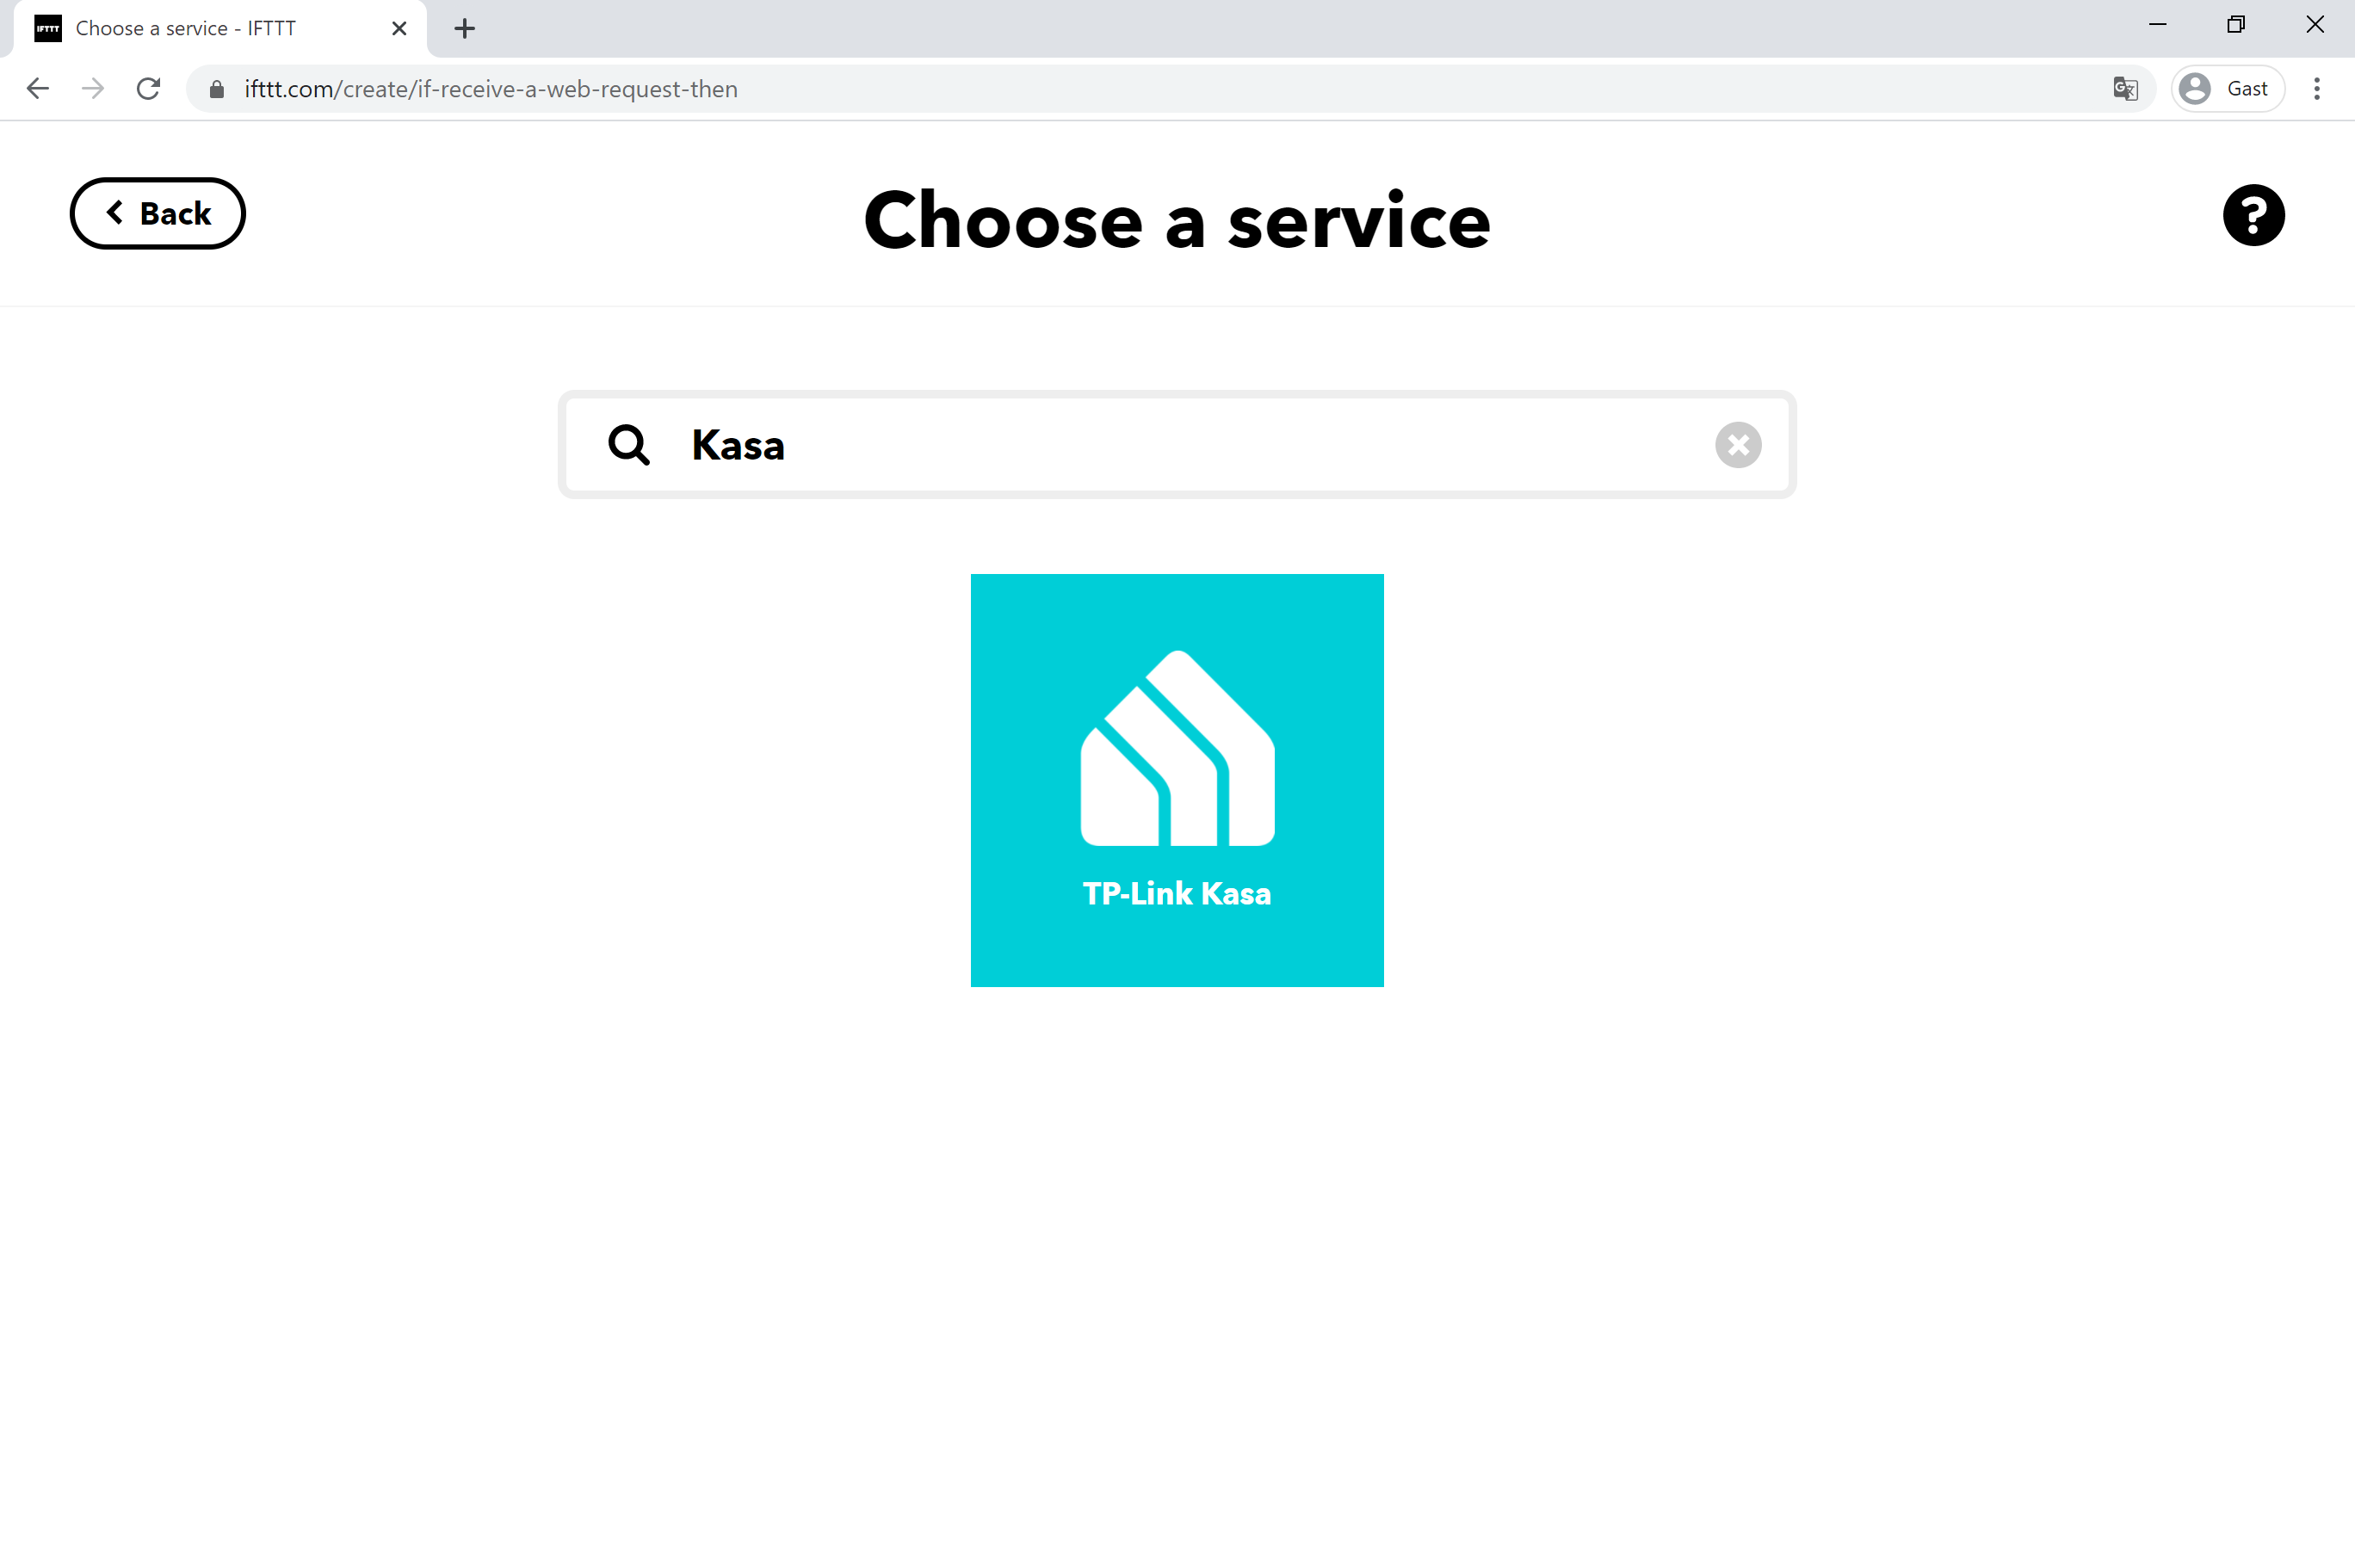Viewport: 2355px width, 1568px height.
Task: Open the help question mark icon
Action: 2252,215
